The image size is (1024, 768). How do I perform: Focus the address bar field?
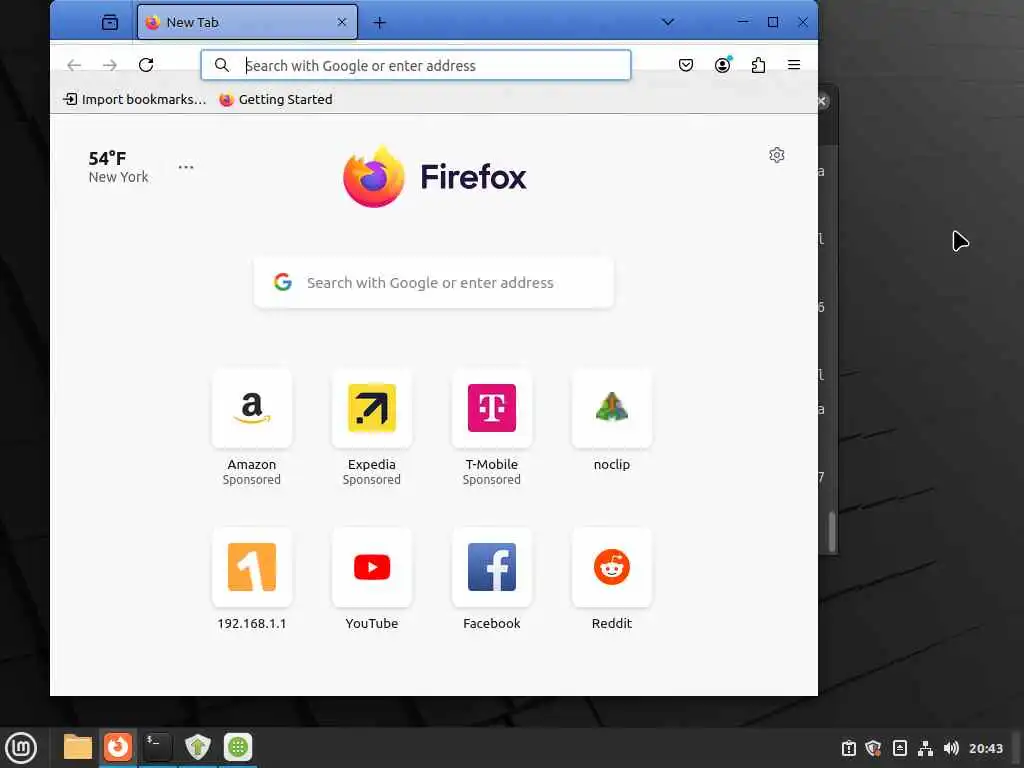415,65
